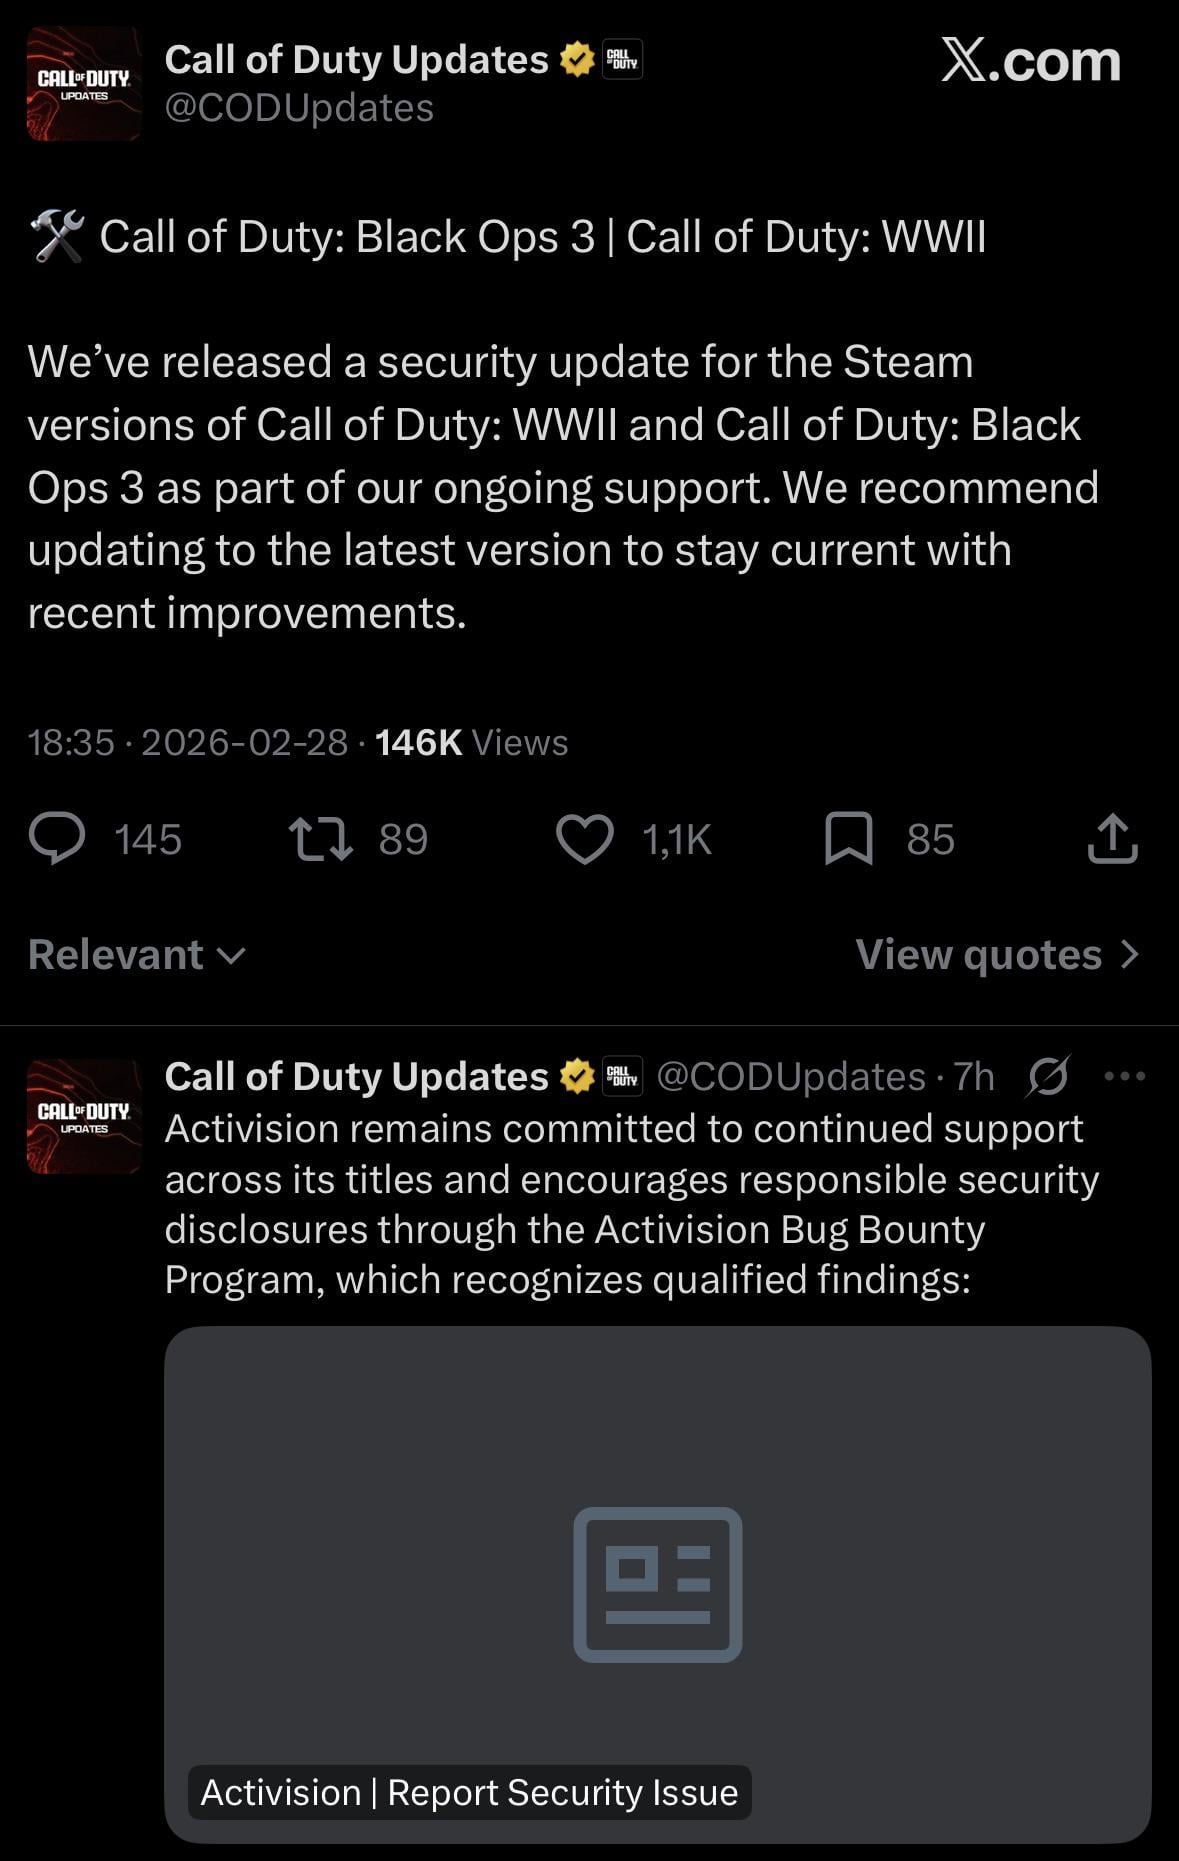Open the share upload icon

point(1112,838)
